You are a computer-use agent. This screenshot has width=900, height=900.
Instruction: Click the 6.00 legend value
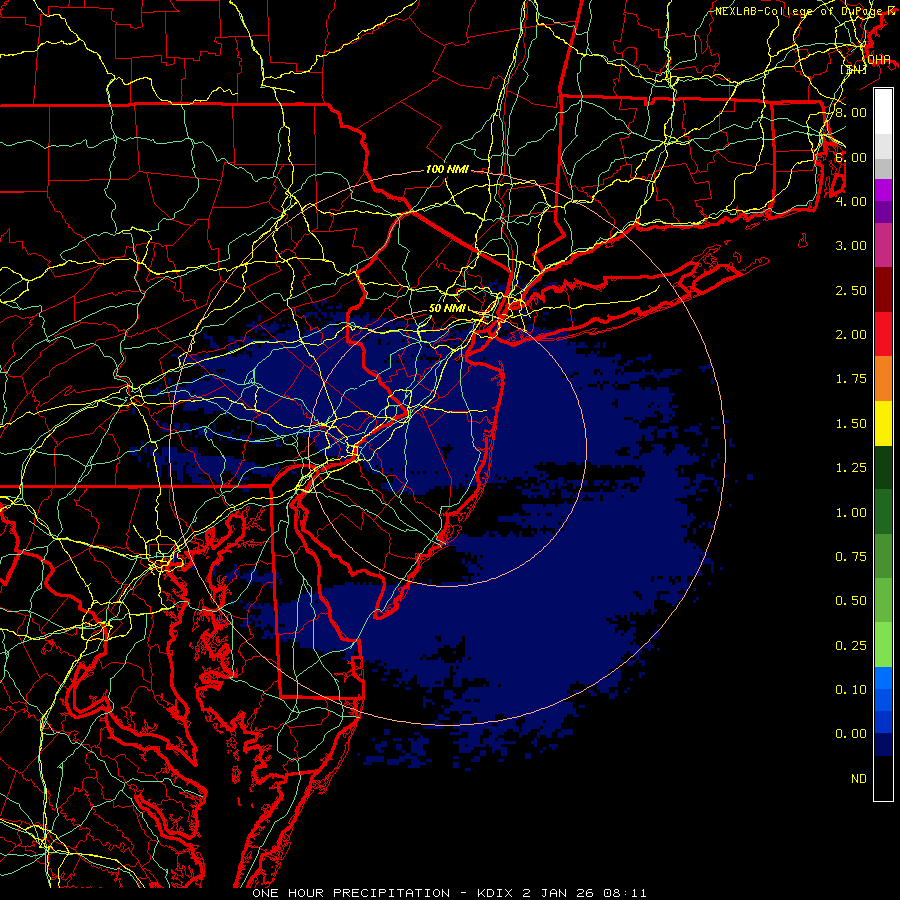[x=851, y=157]
